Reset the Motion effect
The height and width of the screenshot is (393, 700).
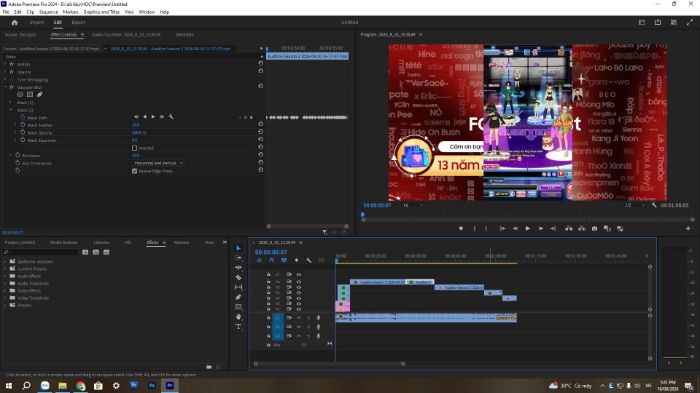click(x=261, y=64)
